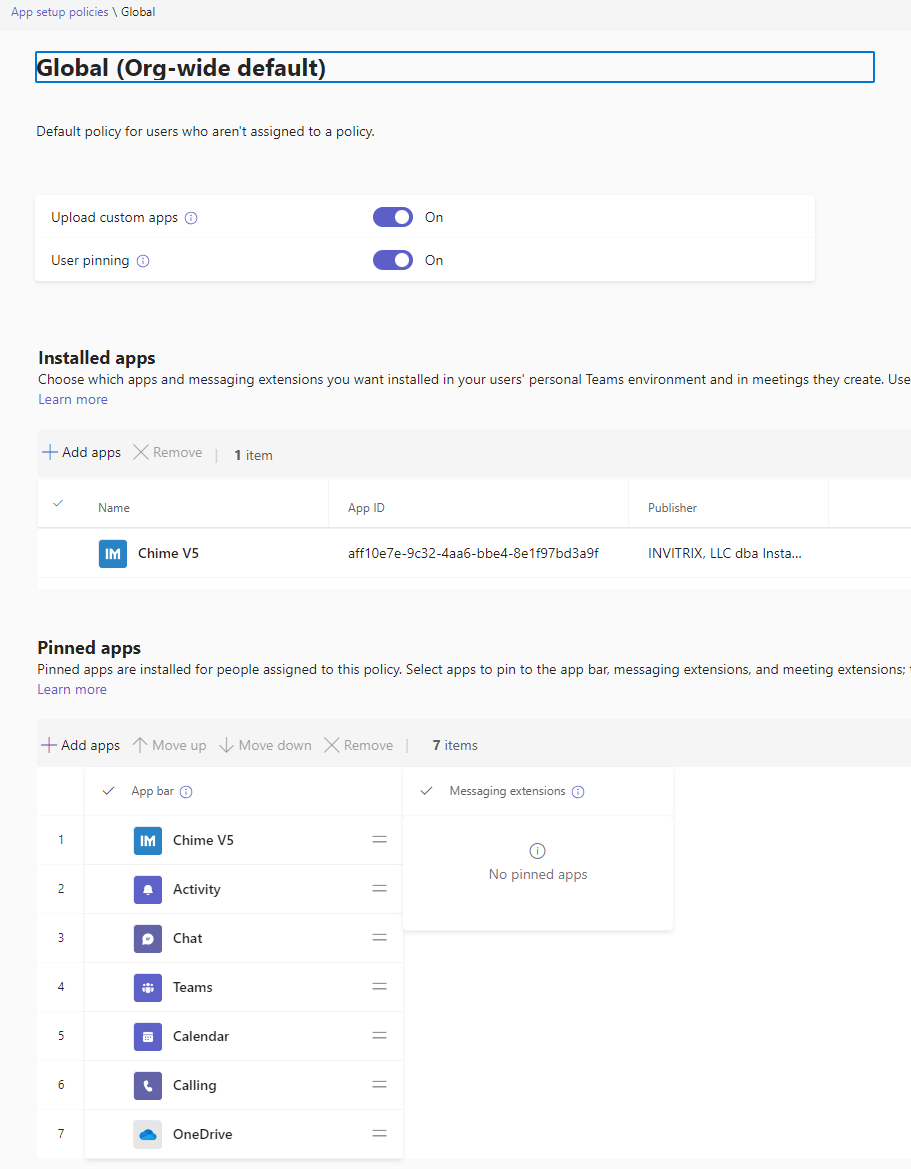
Task: Click the Chime V5 icon in Pinned apps
Action: coord(148,841)
